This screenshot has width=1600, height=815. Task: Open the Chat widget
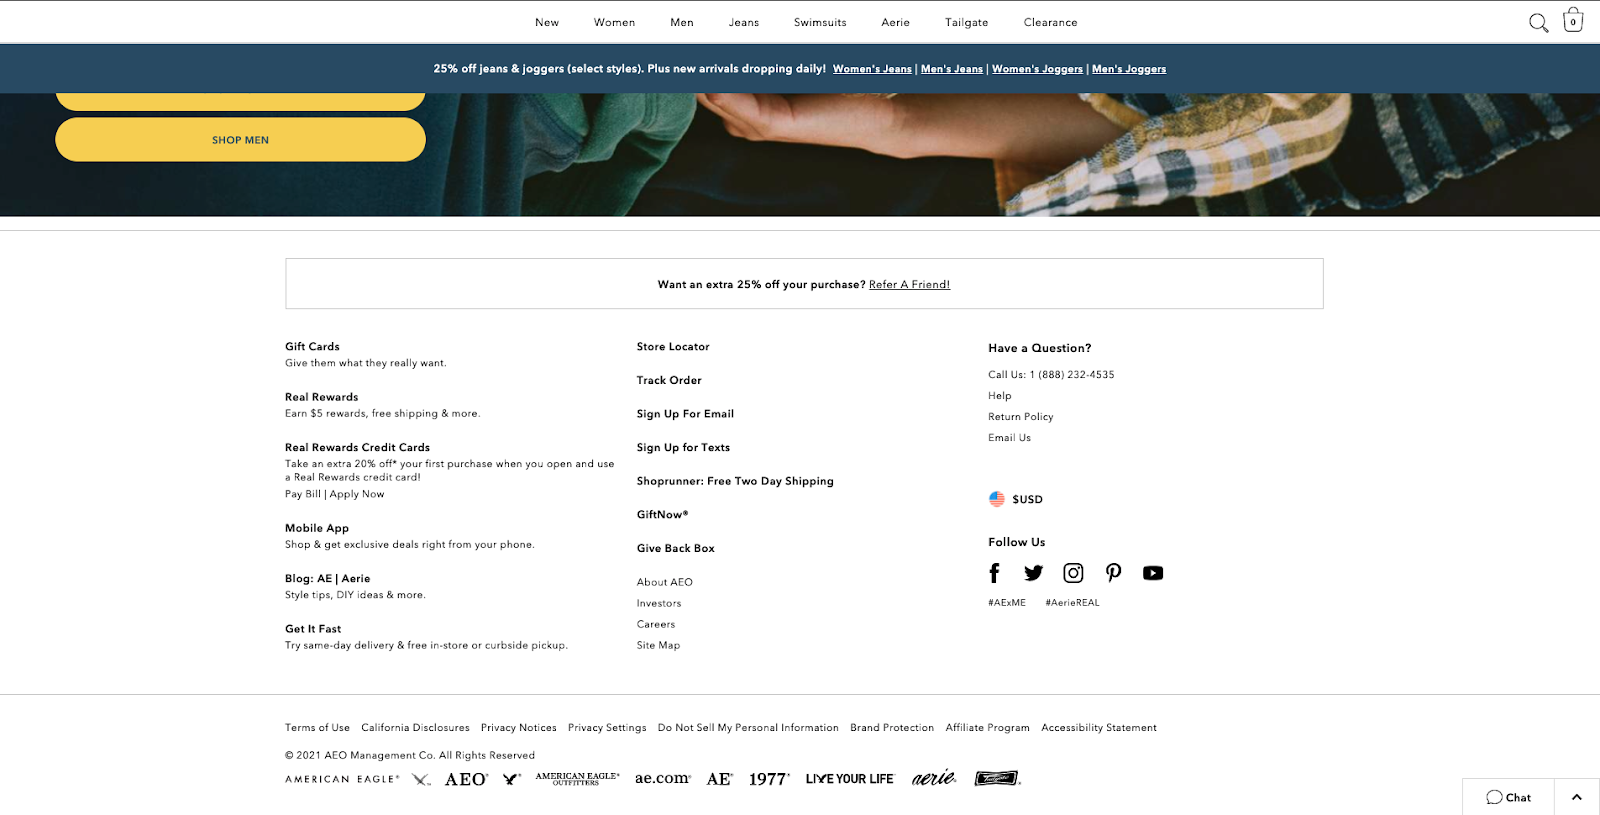(1508, 797)
